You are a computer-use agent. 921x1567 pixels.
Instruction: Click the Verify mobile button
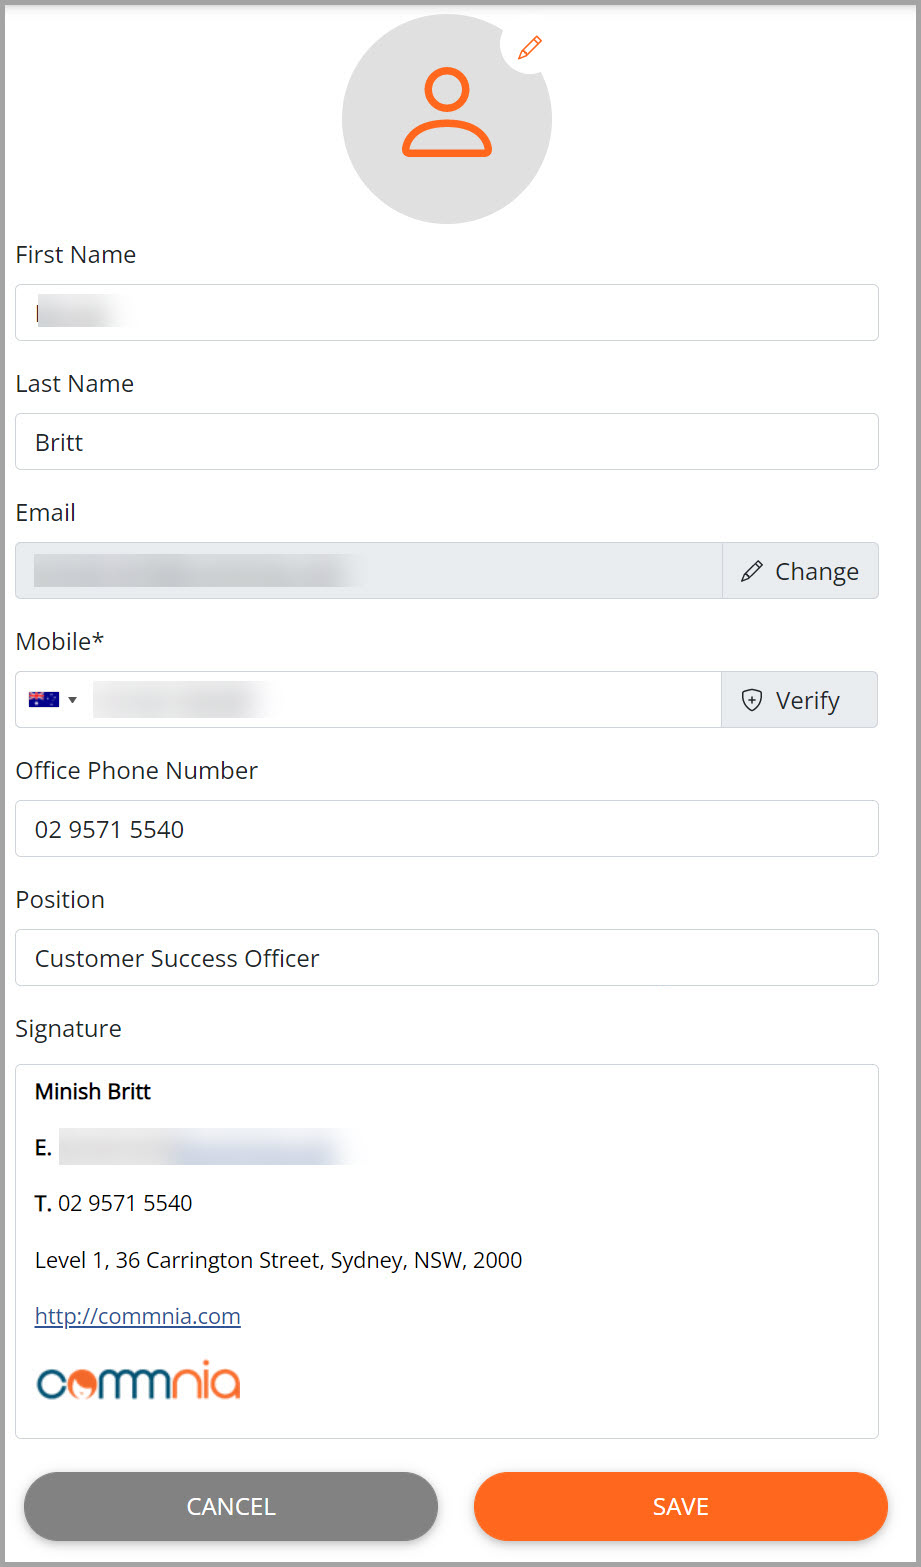pos(799,700)
